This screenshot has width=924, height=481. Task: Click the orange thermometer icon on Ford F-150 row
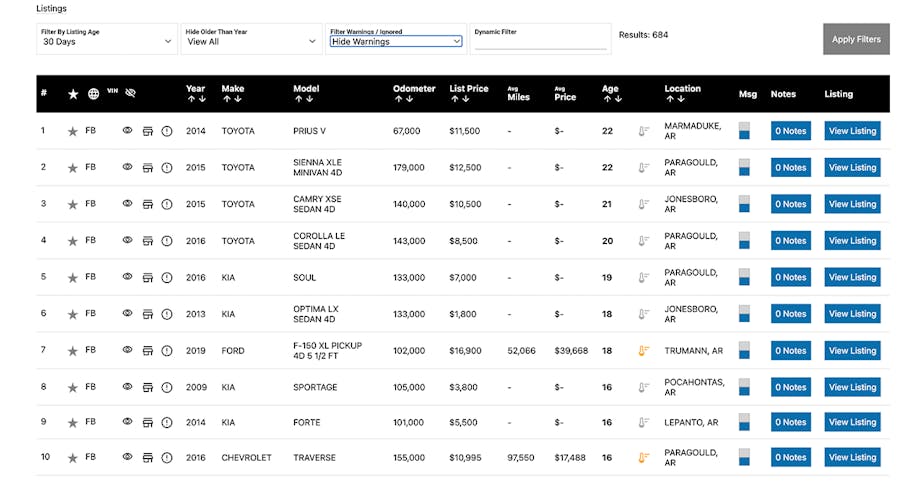click(644, 351)
